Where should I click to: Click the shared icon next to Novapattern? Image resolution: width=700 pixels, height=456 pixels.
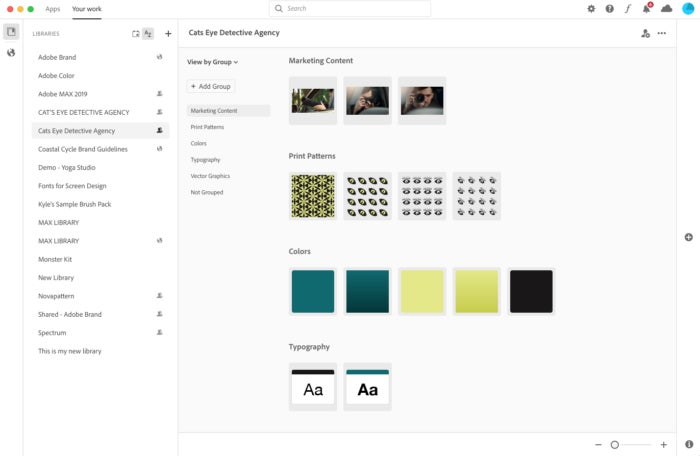(159, 296)
